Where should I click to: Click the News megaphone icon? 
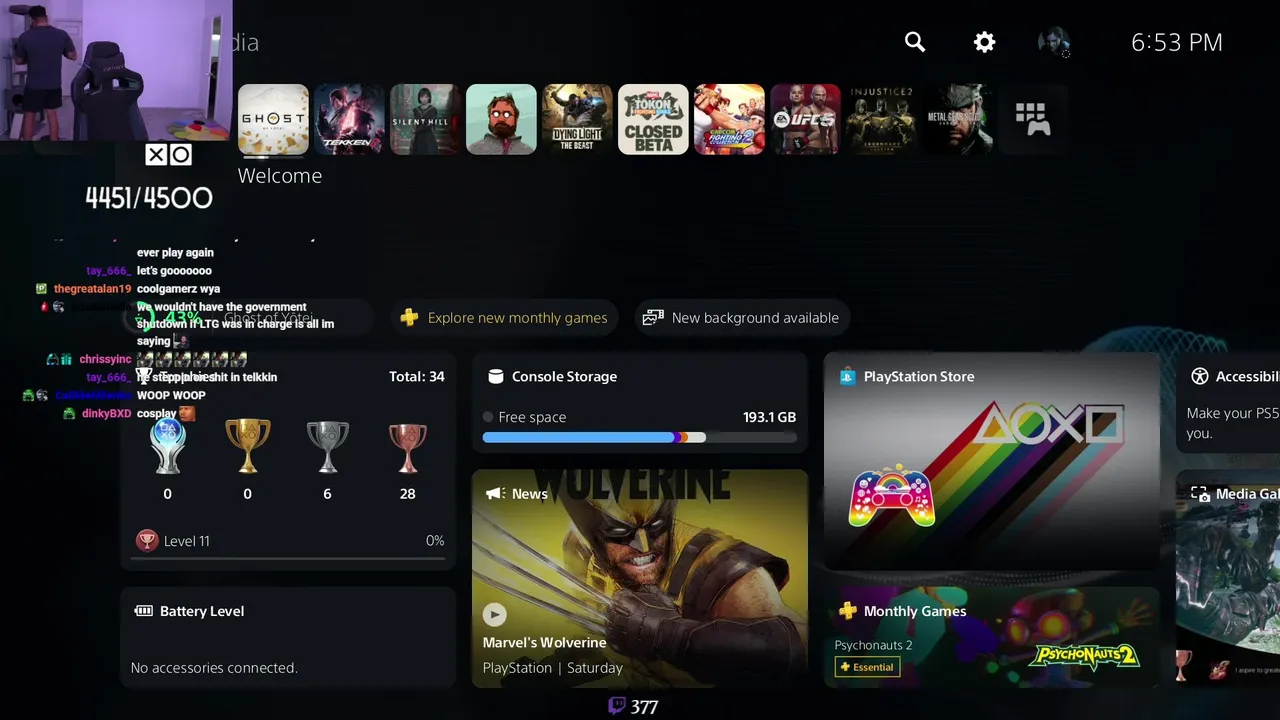pyautogui.click(x=495, y=494)
